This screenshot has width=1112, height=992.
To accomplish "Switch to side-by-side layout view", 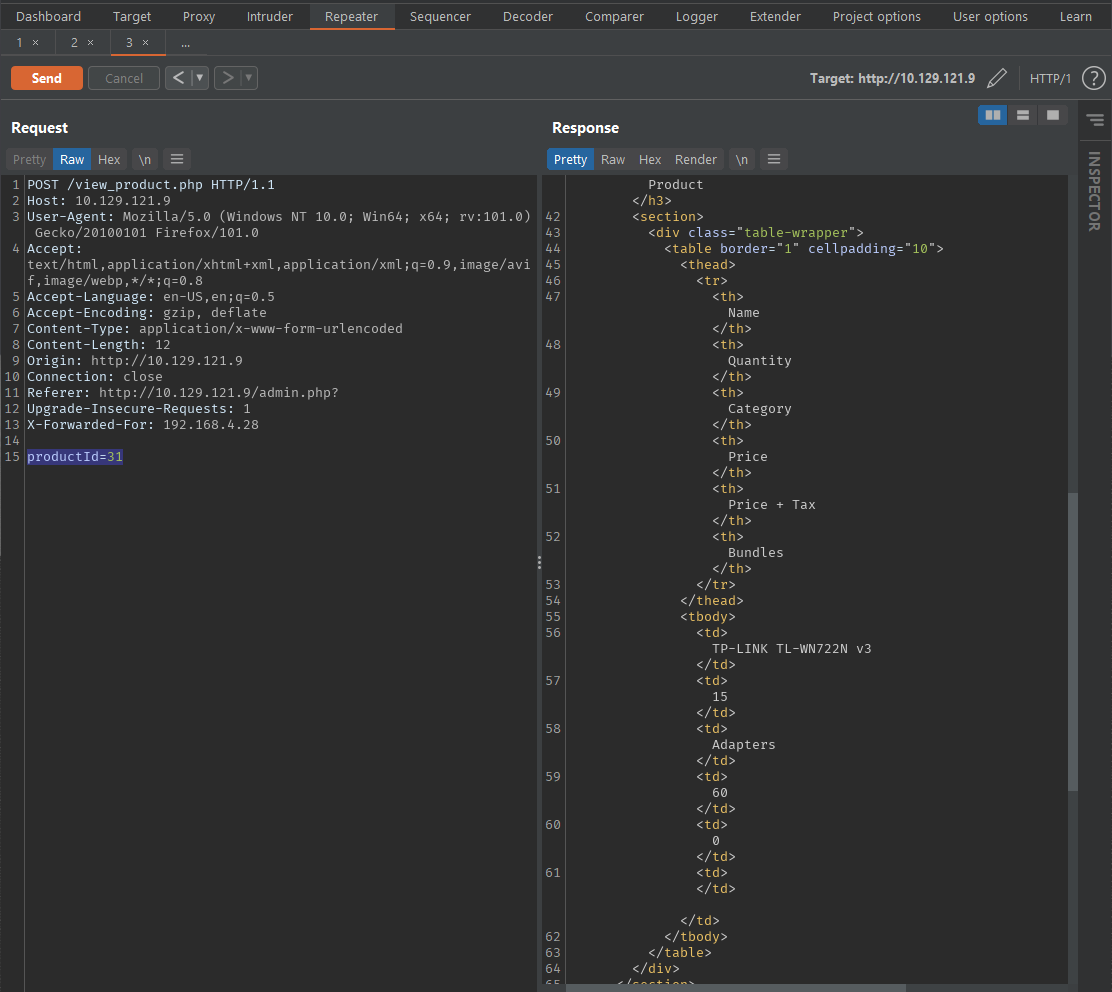I will [992, 115].
